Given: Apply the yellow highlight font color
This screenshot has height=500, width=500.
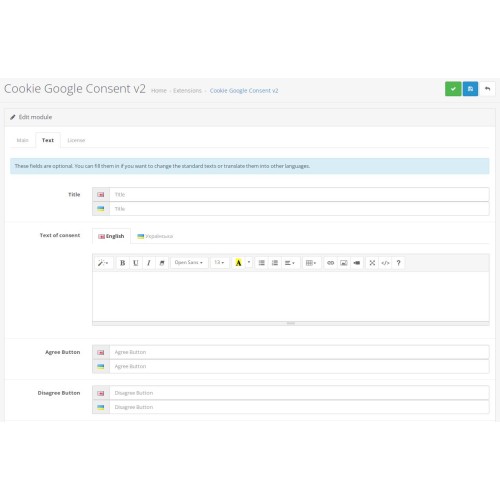Looking at the screenshot, I should [x=238, y=263].
